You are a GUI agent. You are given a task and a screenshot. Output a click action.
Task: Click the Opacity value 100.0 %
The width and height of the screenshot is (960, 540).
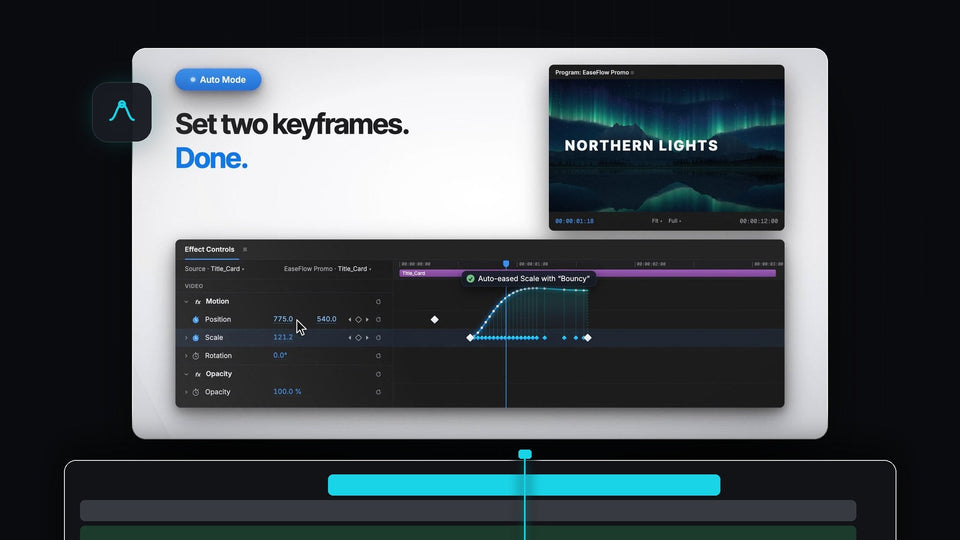pos(287,391)
